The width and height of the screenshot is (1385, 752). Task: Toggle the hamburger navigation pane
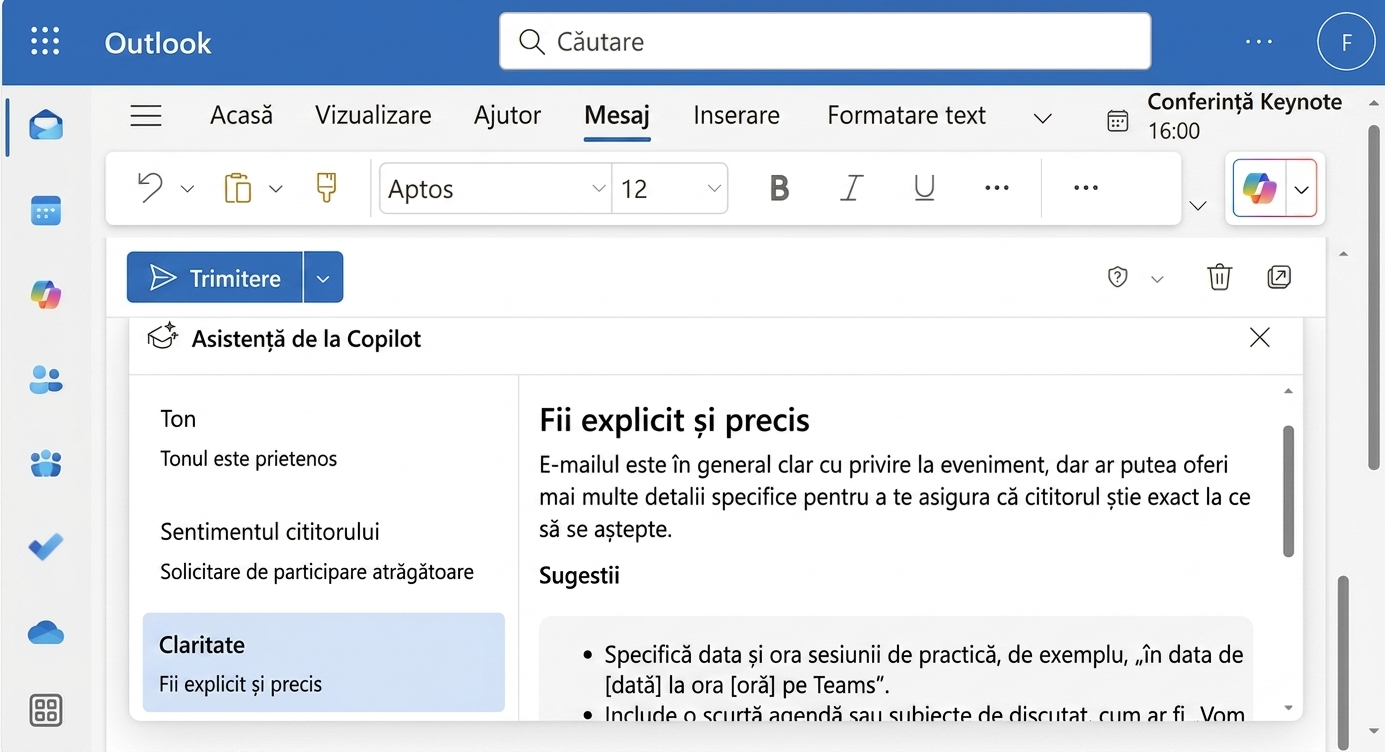tap(146, 116)
